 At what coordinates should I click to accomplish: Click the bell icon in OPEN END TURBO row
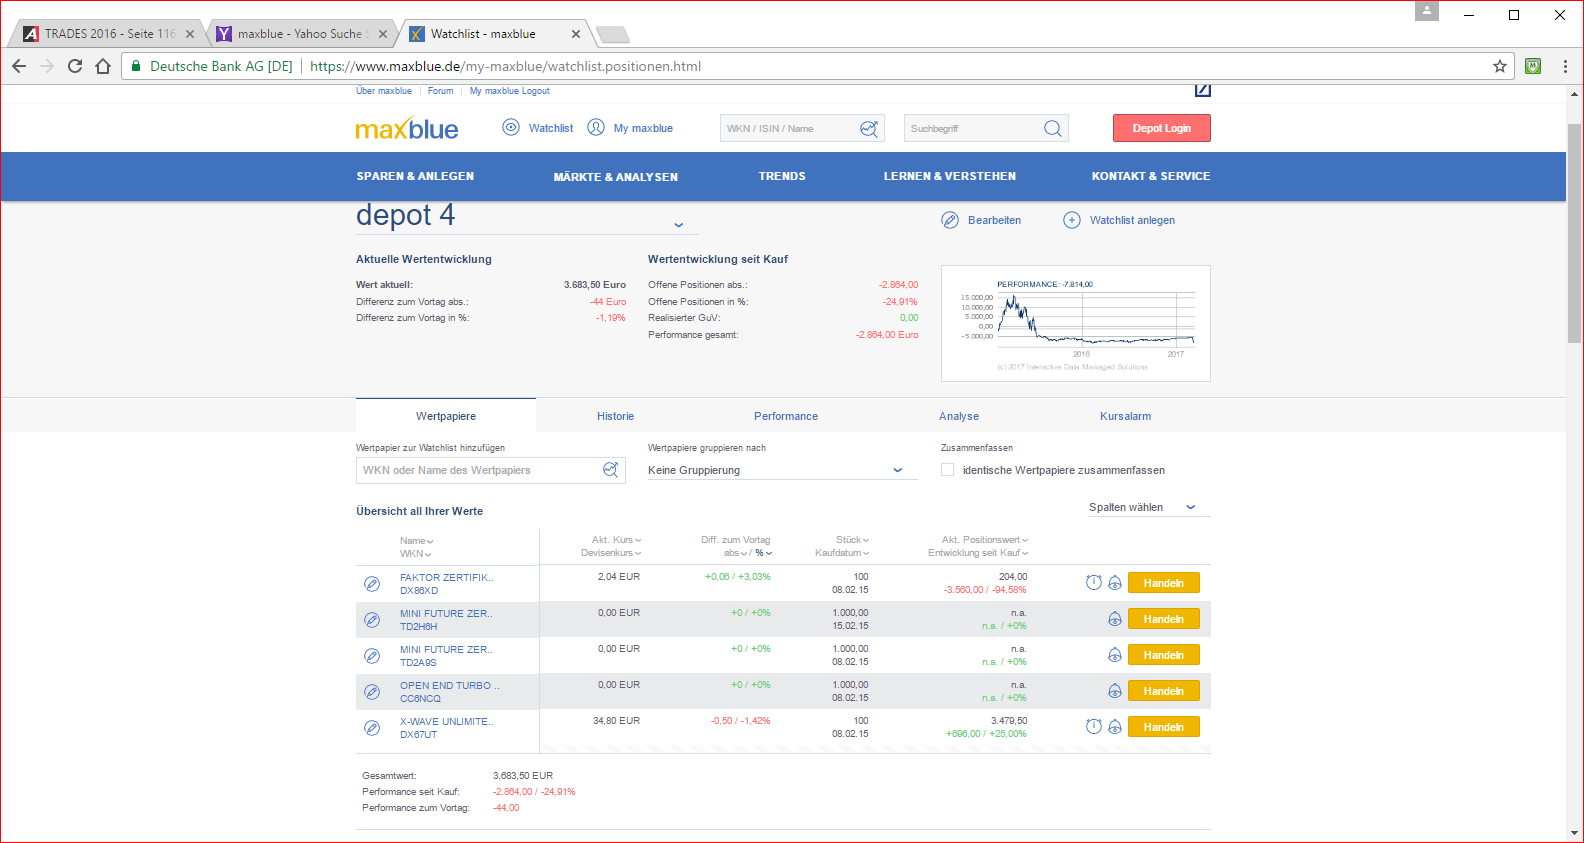(1114, 691)
